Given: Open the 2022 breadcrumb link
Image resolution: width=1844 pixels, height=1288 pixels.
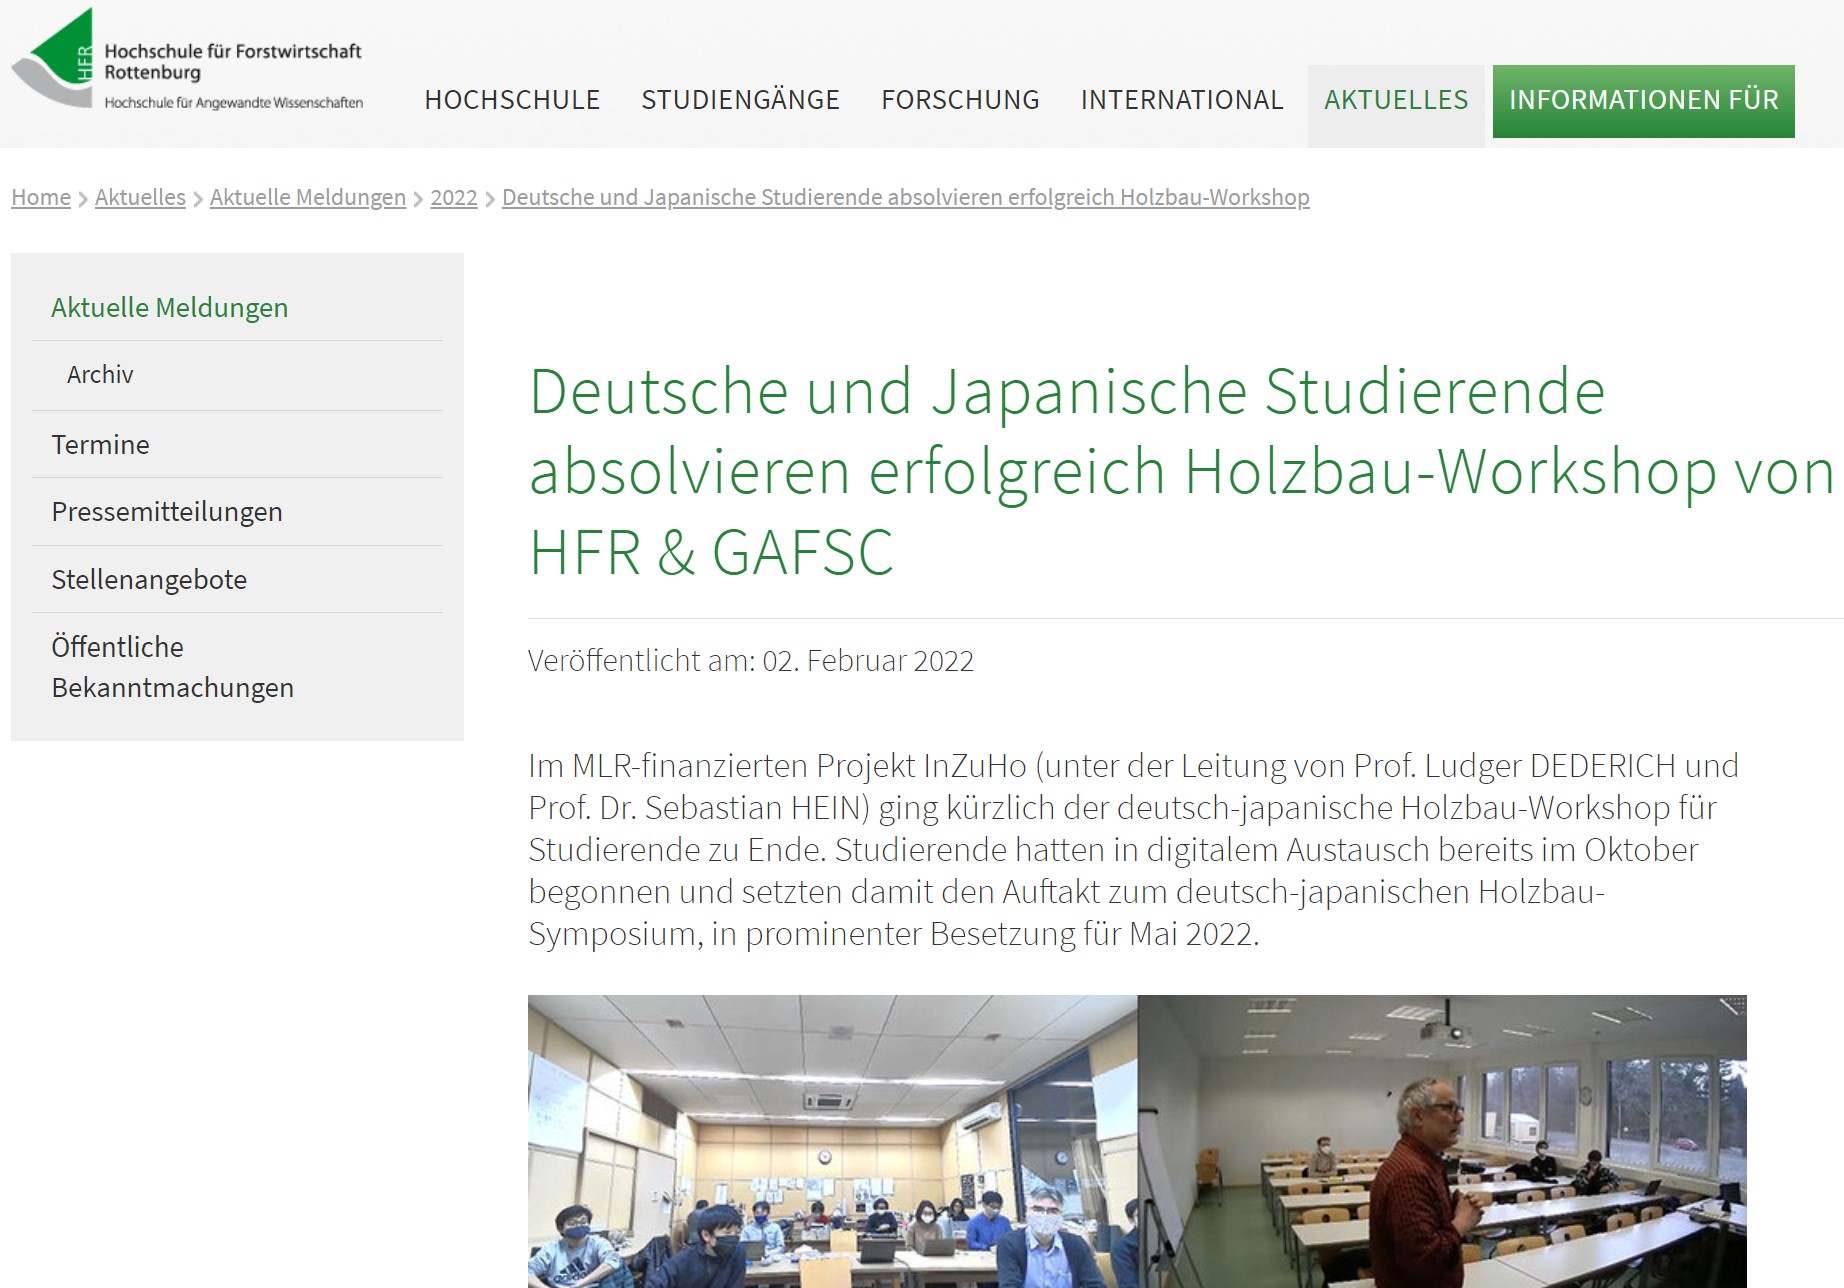Looking at the screenshot, I should pyautogui.click(x=454, y=197).
